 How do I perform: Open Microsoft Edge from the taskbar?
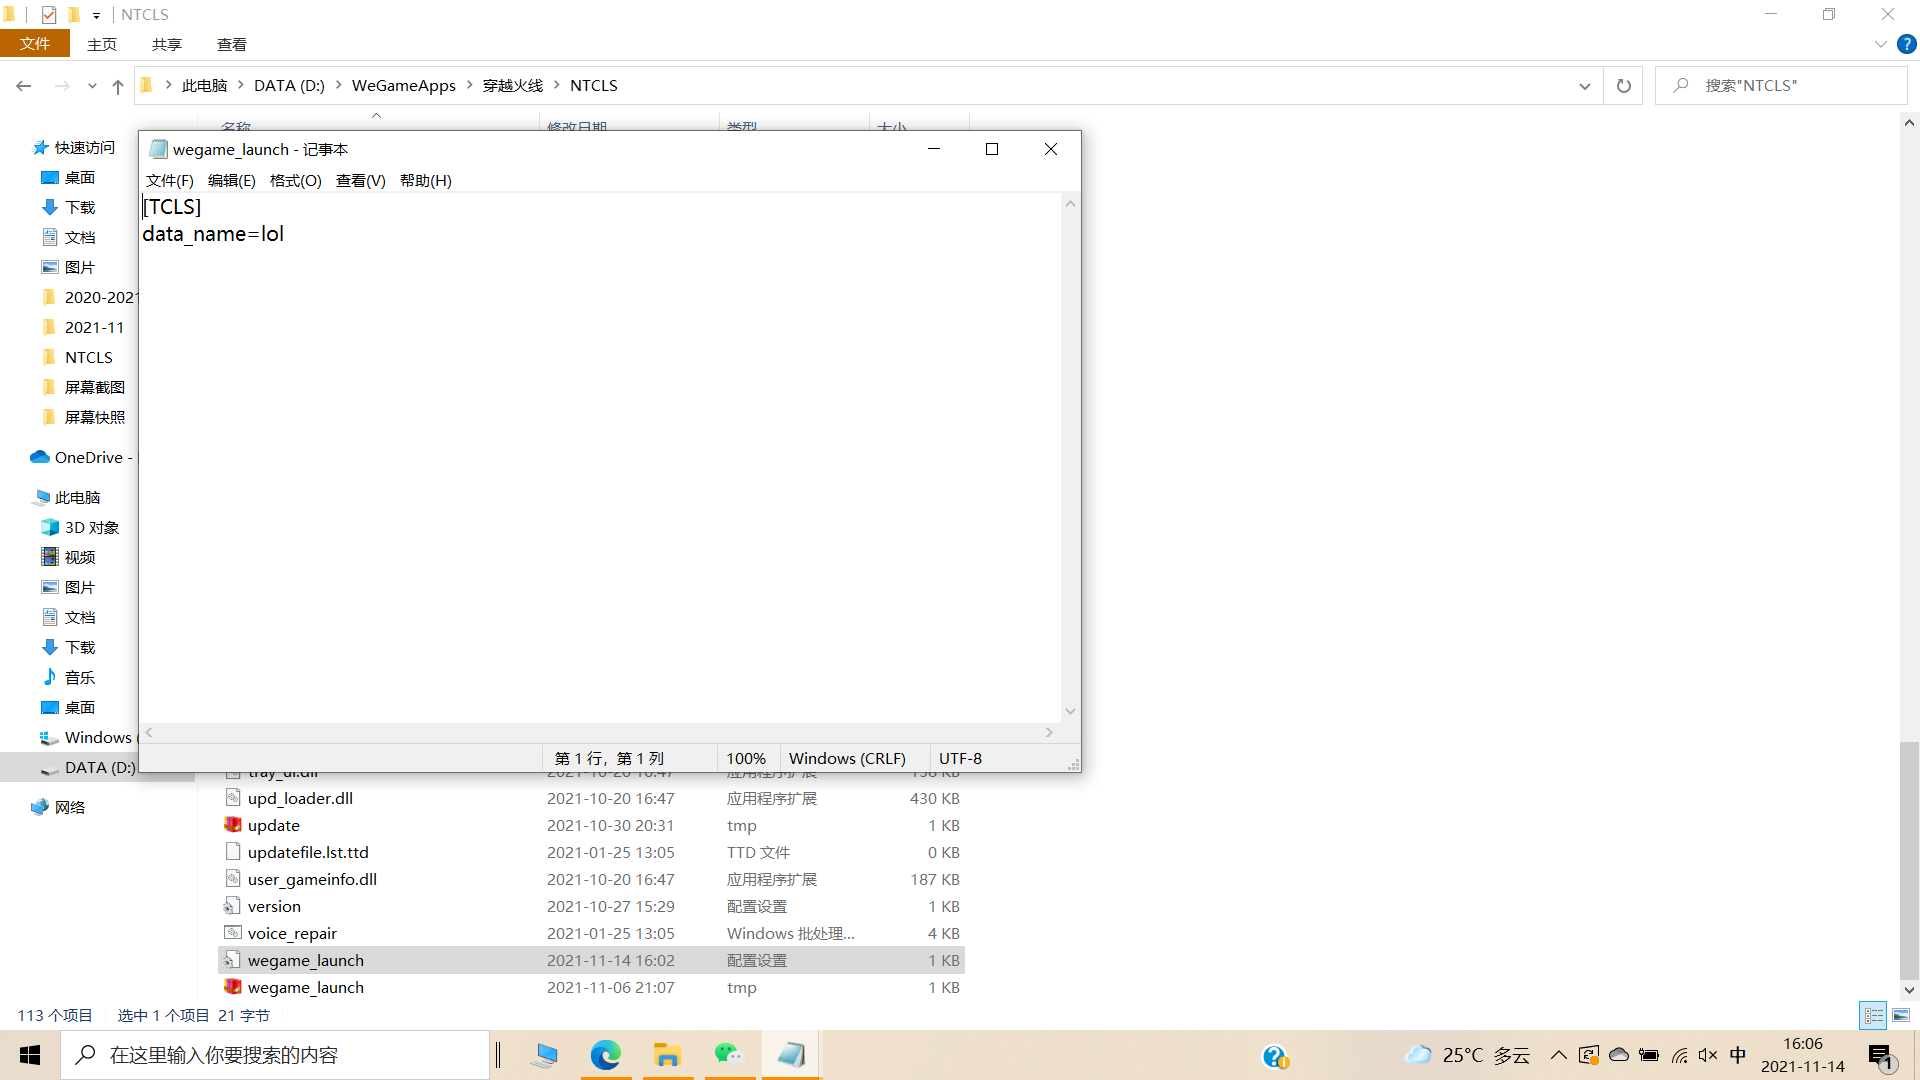[x=605, y=1055]
